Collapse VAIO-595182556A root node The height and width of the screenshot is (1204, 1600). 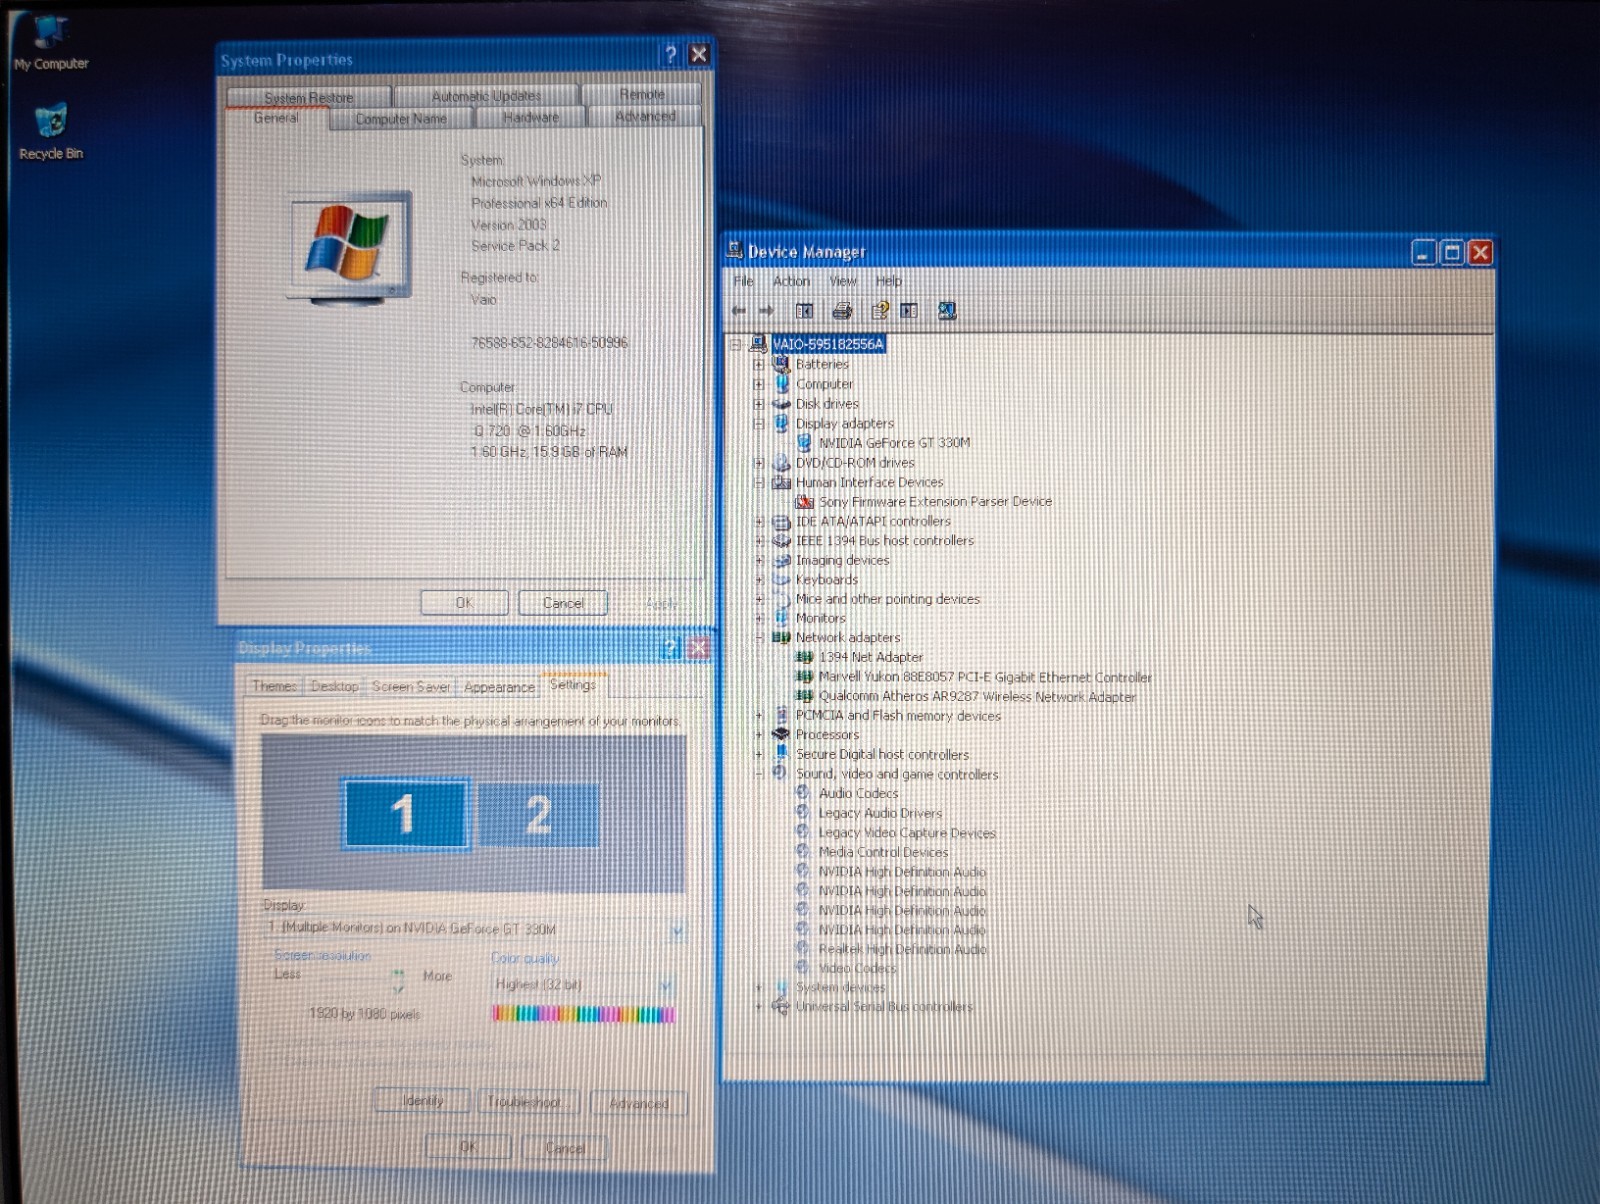click(736, 344)
